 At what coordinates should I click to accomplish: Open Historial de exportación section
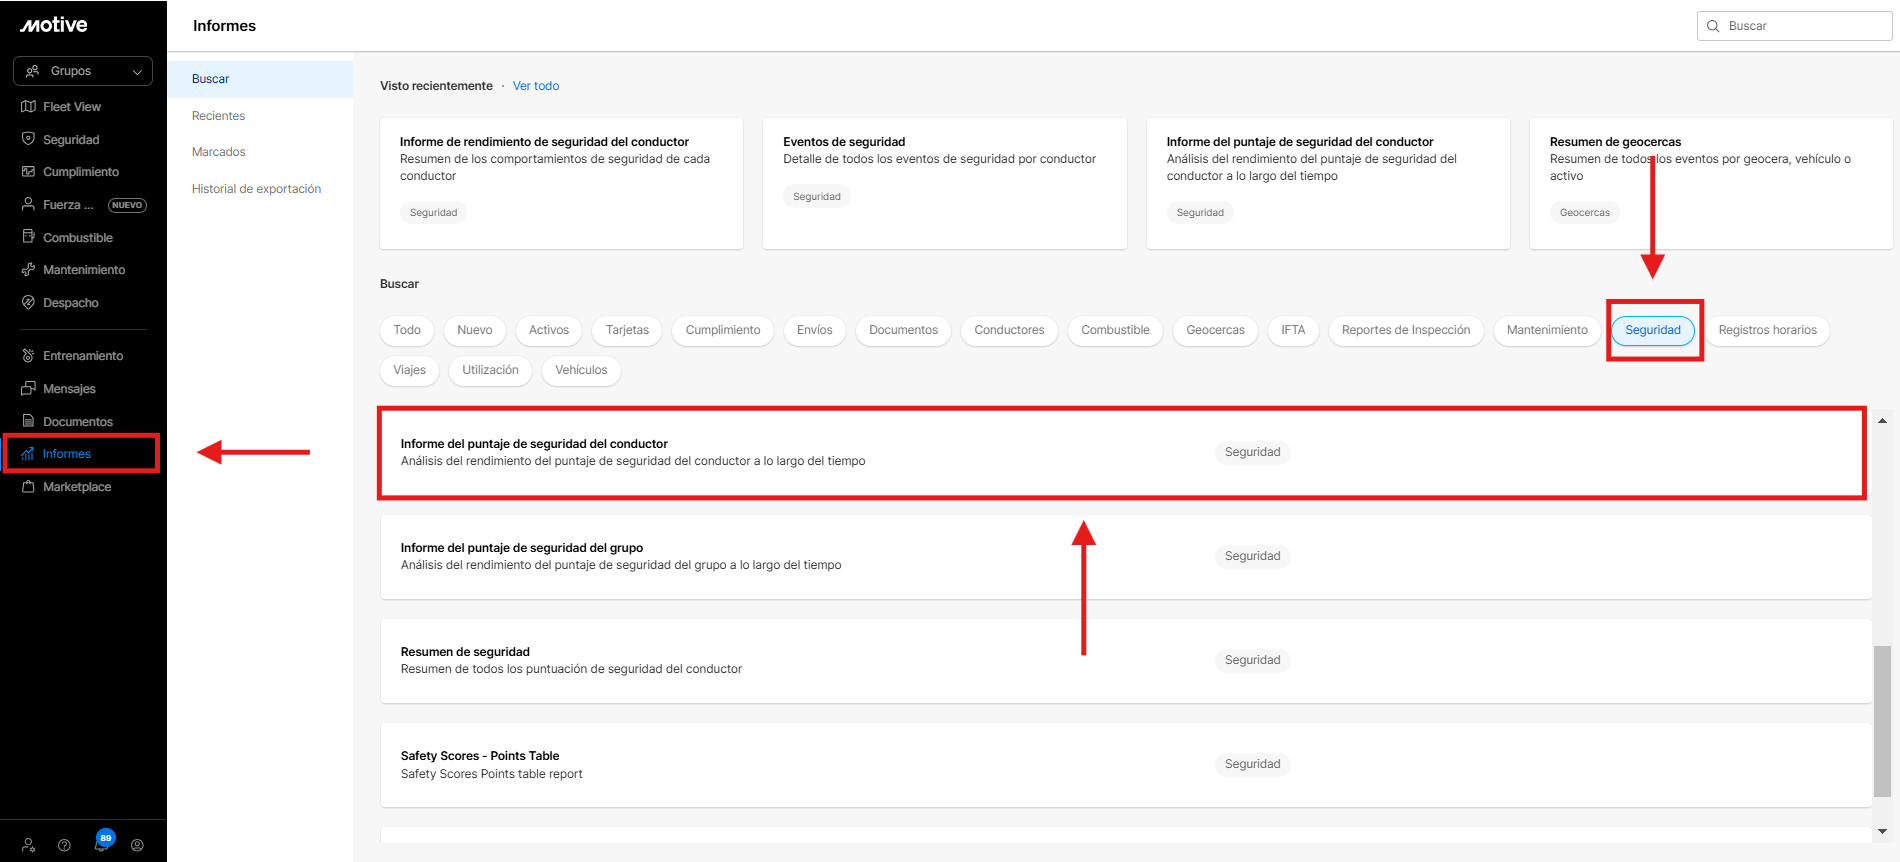pos(256,189)
